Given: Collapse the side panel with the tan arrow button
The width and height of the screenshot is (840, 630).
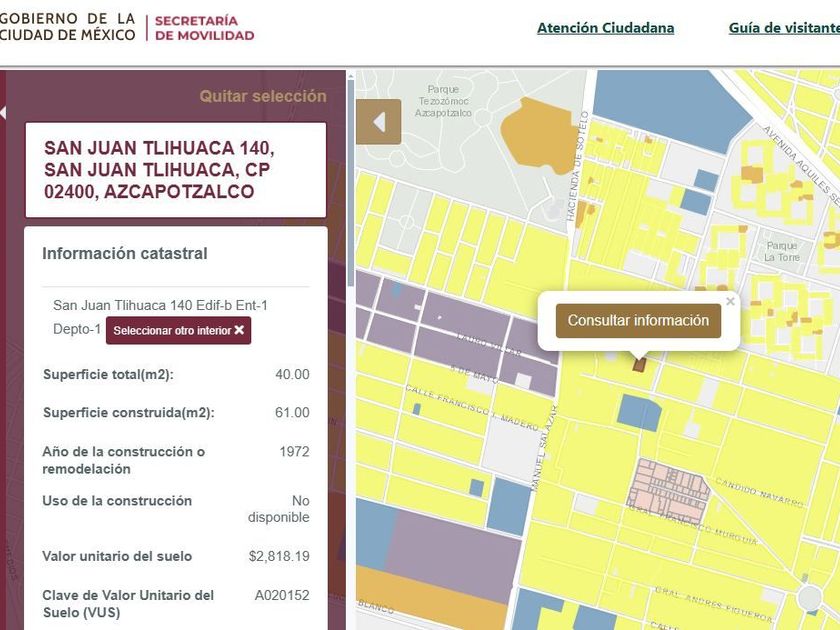Looking at the screenshot, I should (379, 122).
